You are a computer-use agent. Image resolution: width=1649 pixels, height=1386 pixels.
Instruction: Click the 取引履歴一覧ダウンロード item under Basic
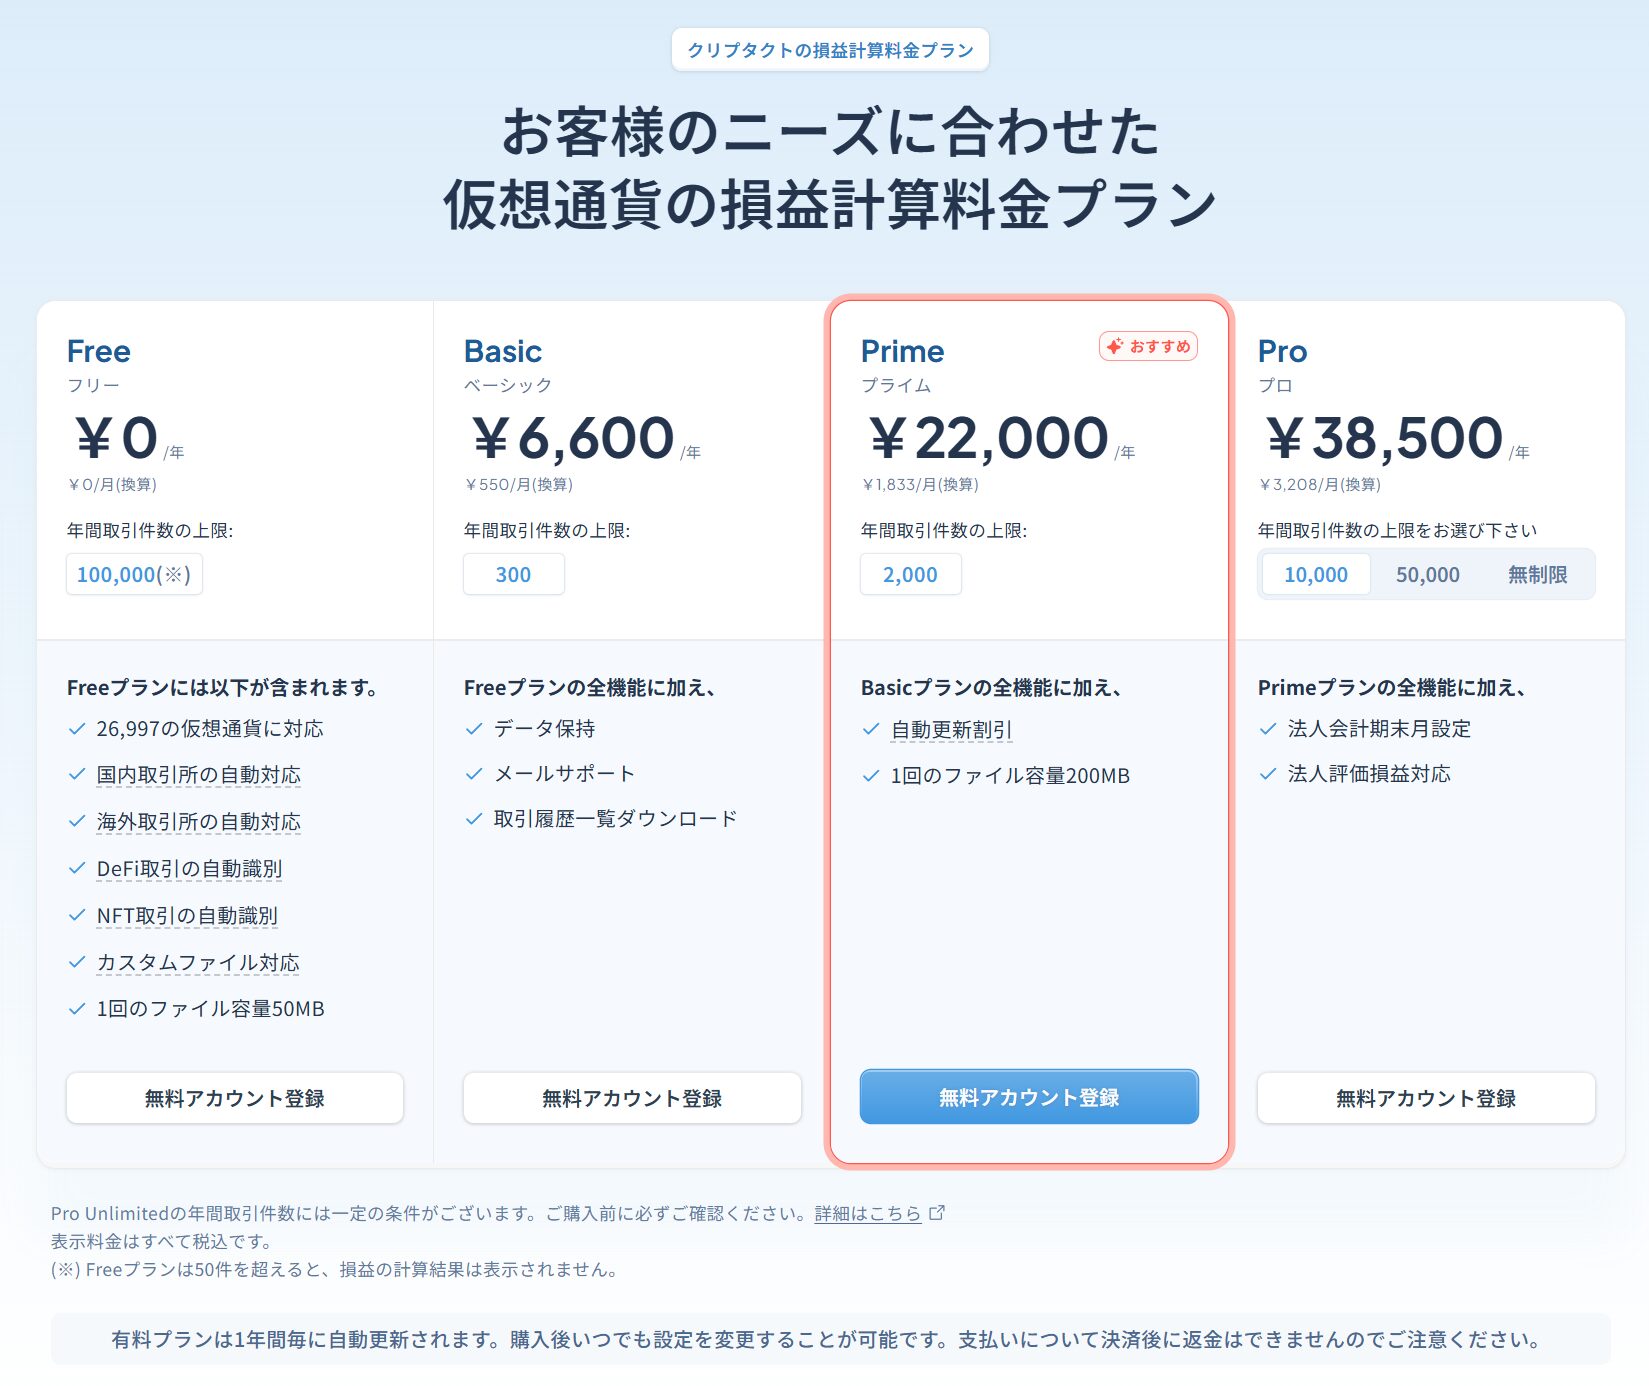[x=614, y=817]
